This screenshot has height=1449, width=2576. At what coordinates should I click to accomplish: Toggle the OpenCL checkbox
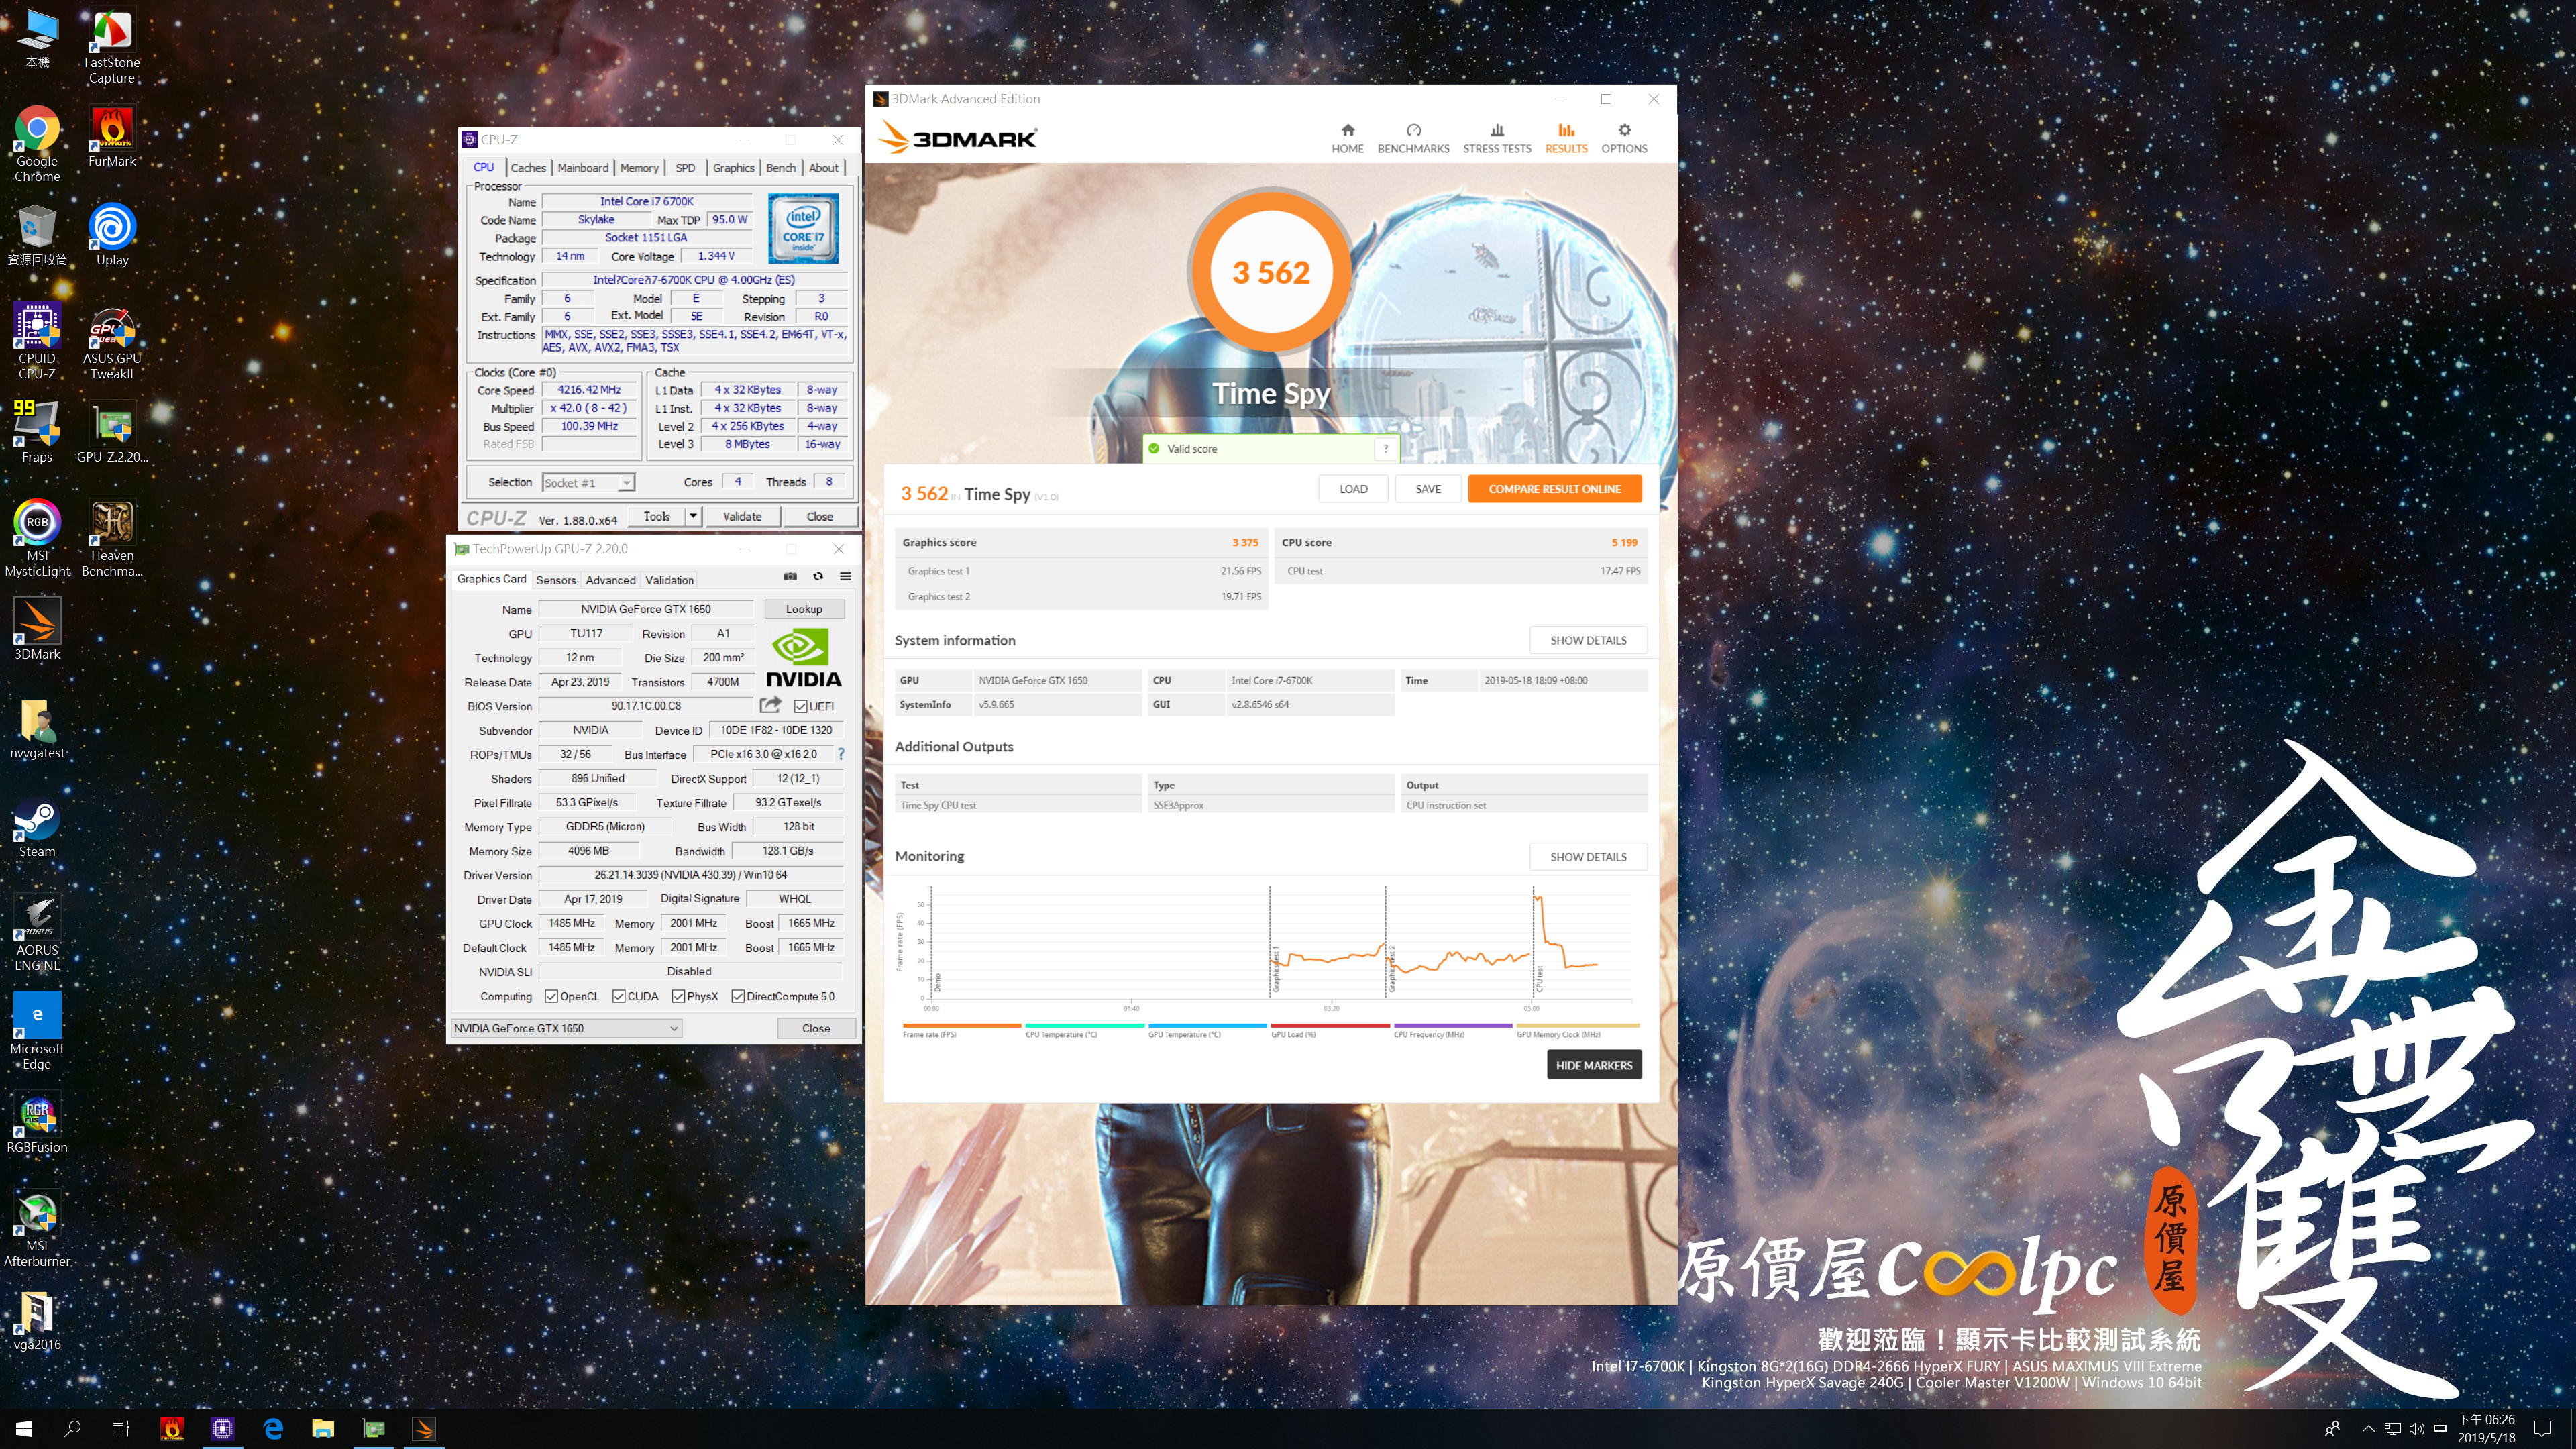tap(551, 996)
